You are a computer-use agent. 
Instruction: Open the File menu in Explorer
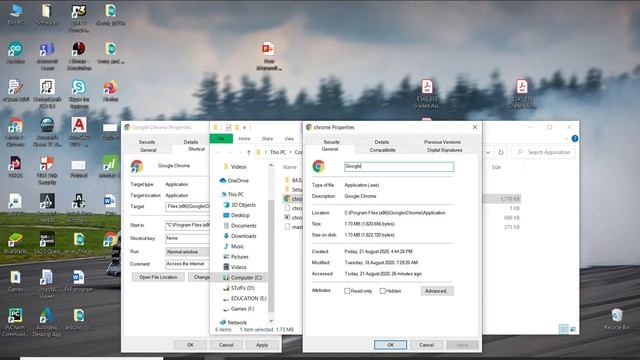221,139
